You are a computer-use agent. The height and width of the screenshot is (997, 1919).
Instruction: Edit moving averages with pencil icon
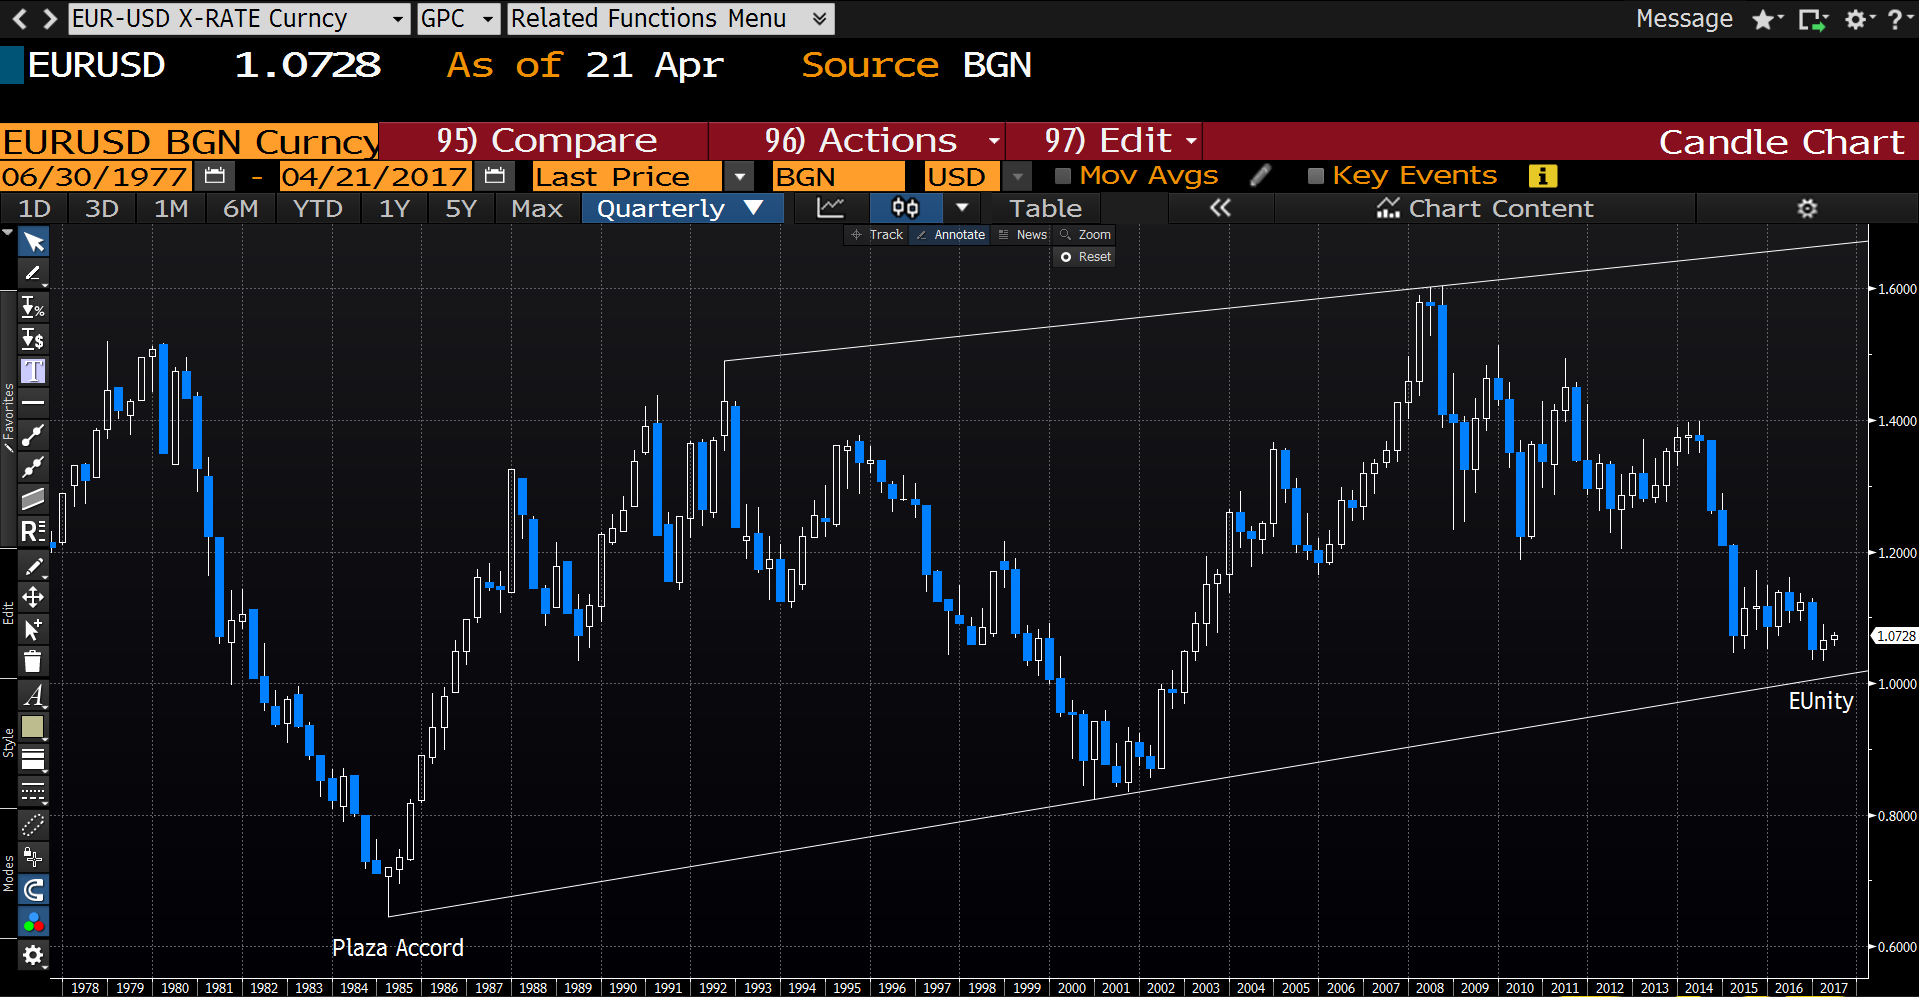1261,176
